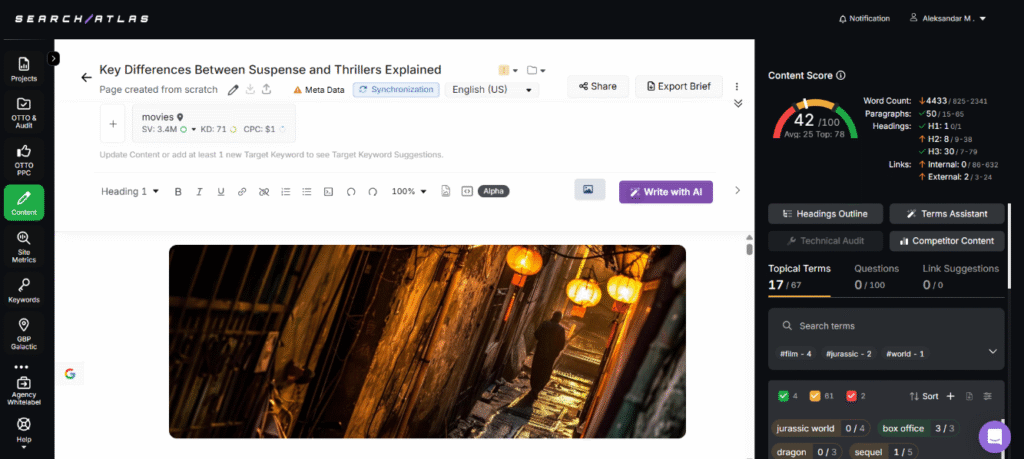The height and width of the screenshot is (459, 1024).
Task: Click the Synchronization button
Action: click(396, 89)
